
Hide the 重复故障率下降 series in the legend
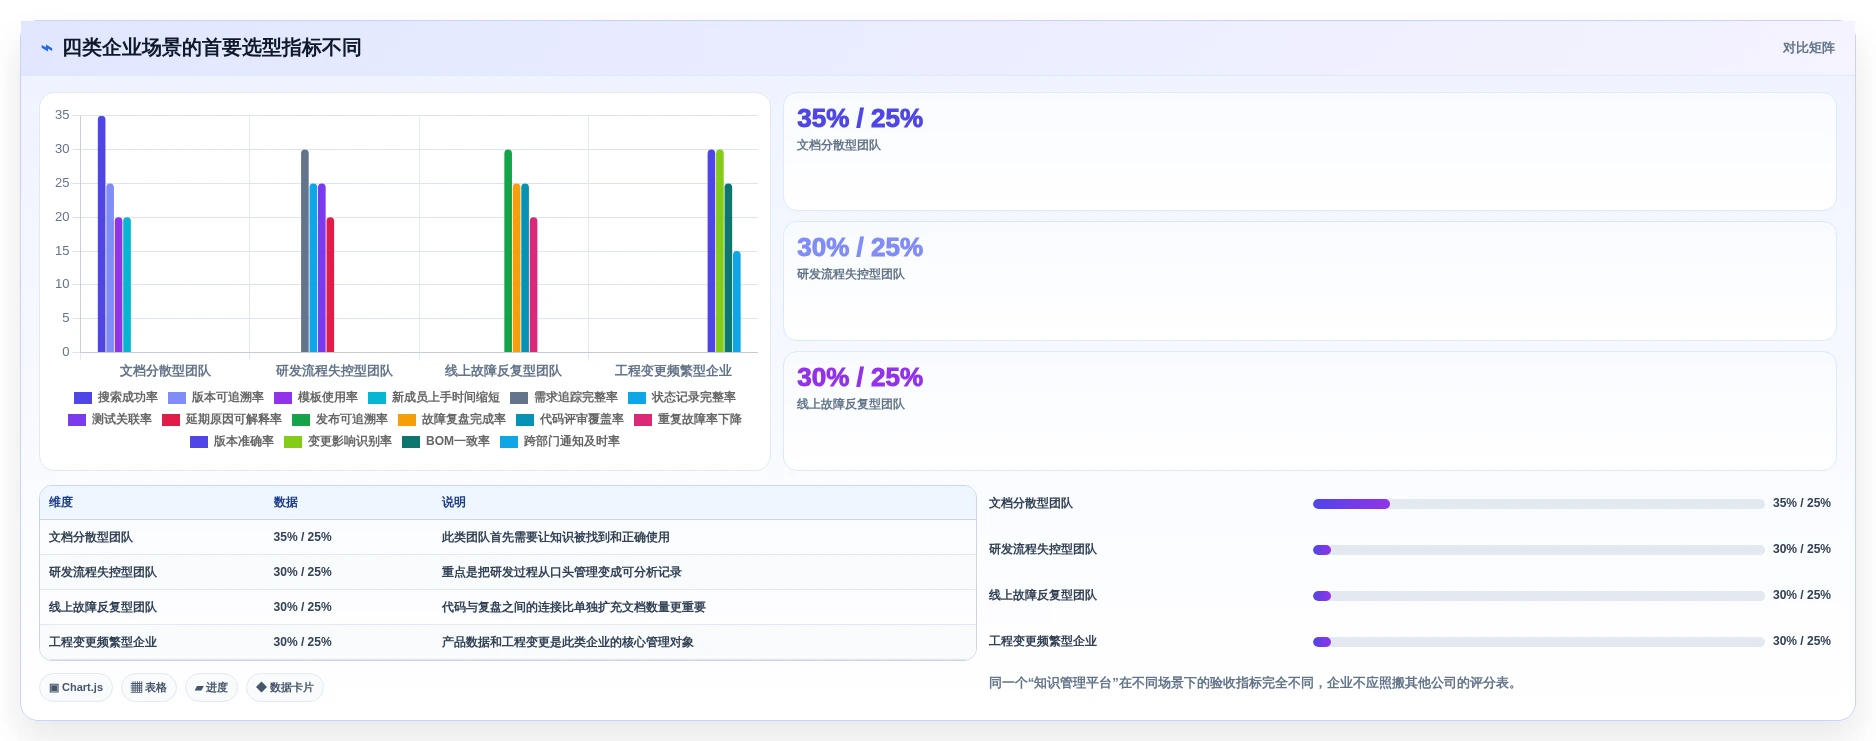point(688,419)
